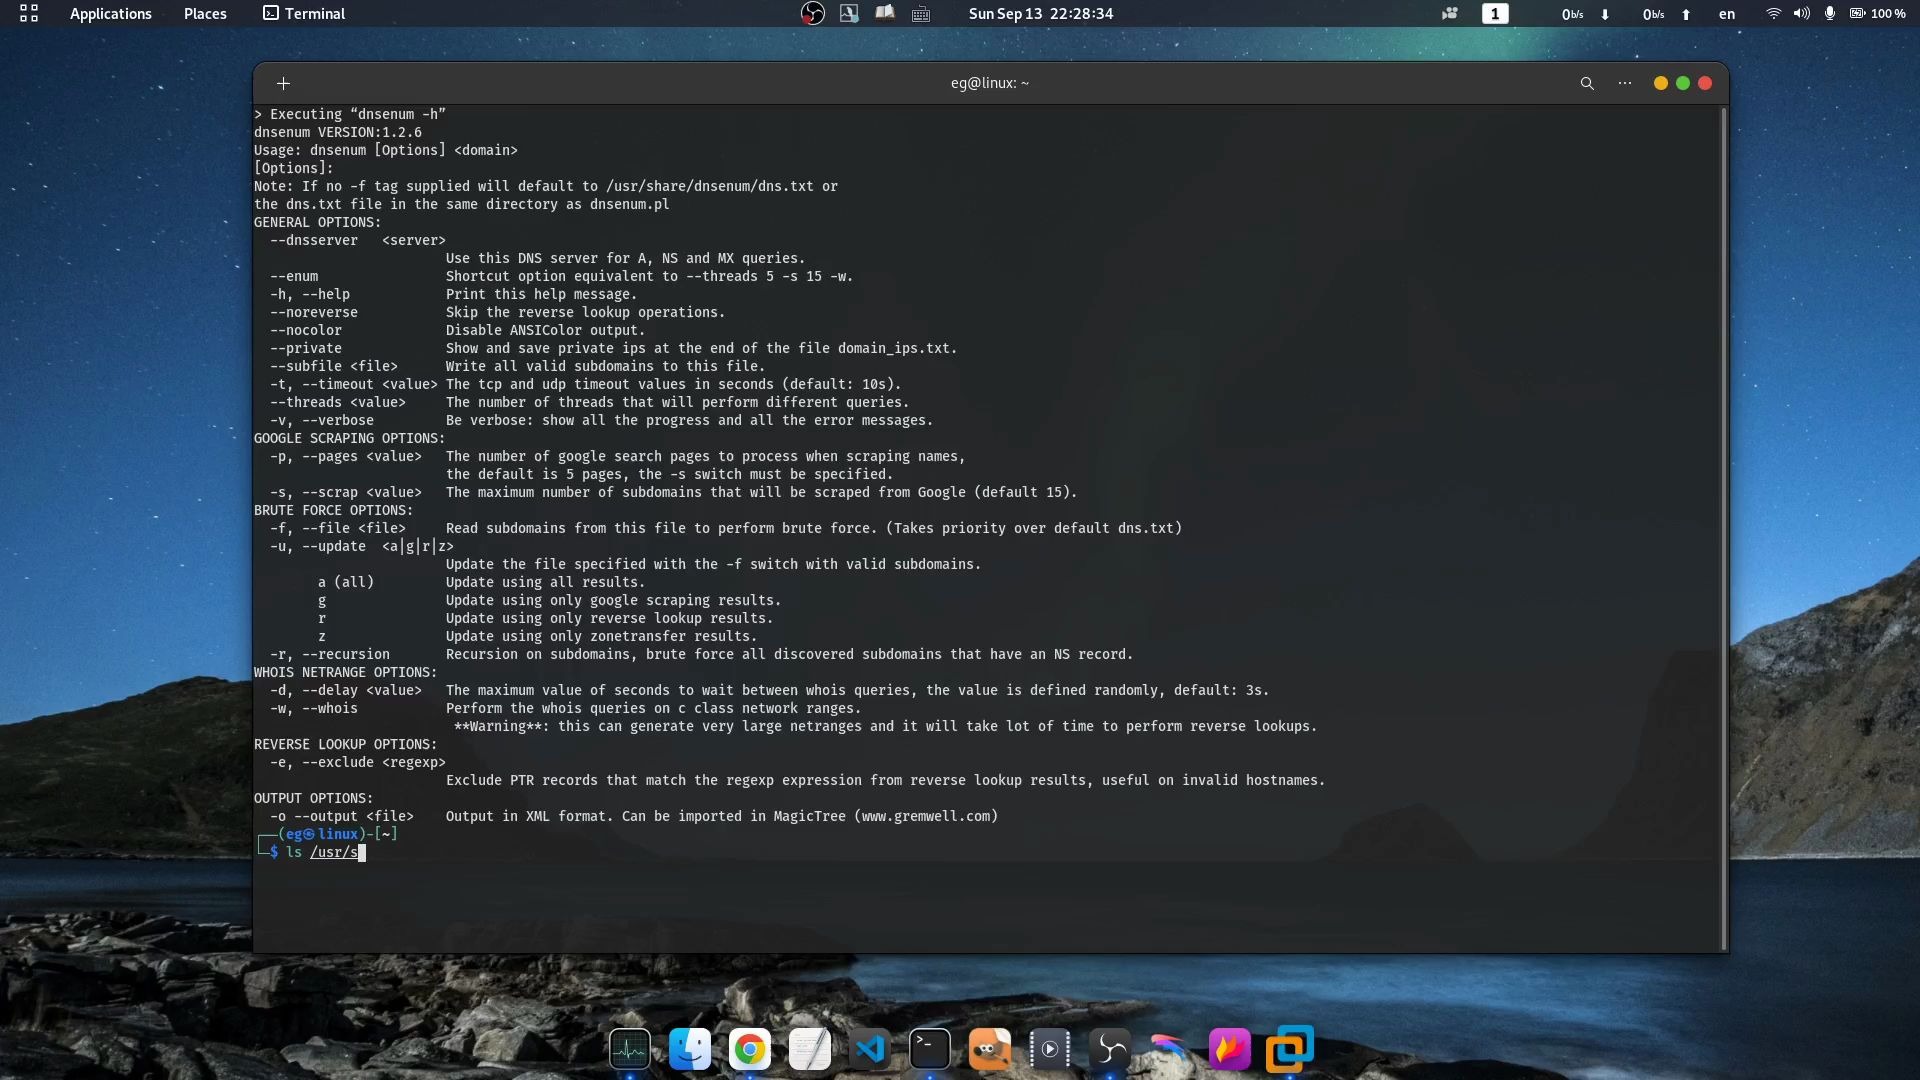This screenshot has width=1920, height=1080.
Task: Click the OBS recording tray icon
Action: pos(813,14)
